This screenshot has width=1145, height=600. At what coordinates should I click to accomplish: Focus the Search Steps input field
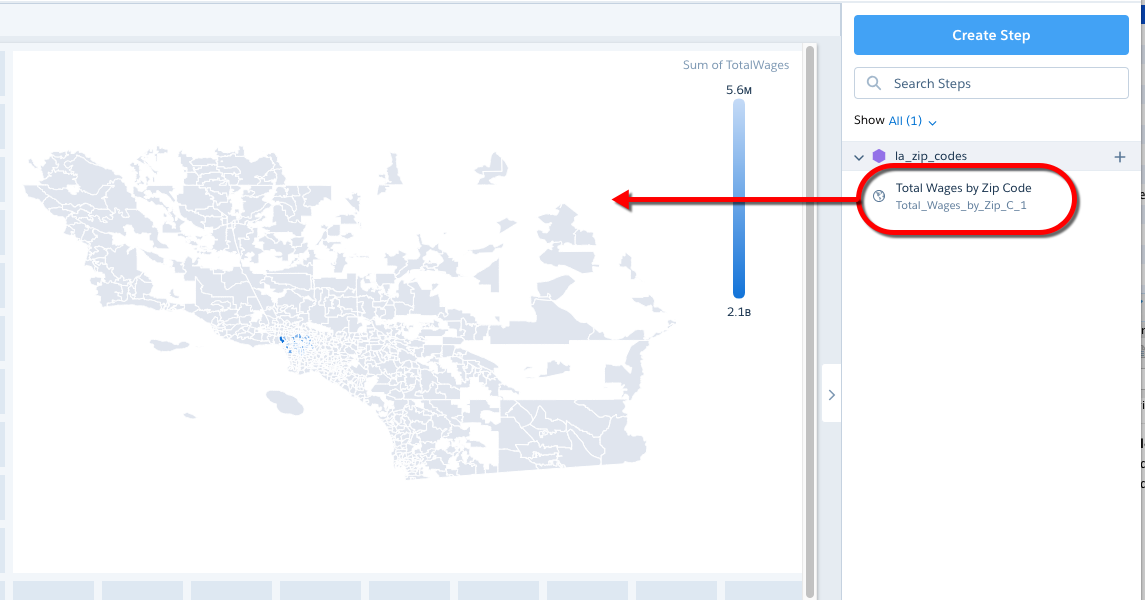pyautogui.click(x=991, y=83)
